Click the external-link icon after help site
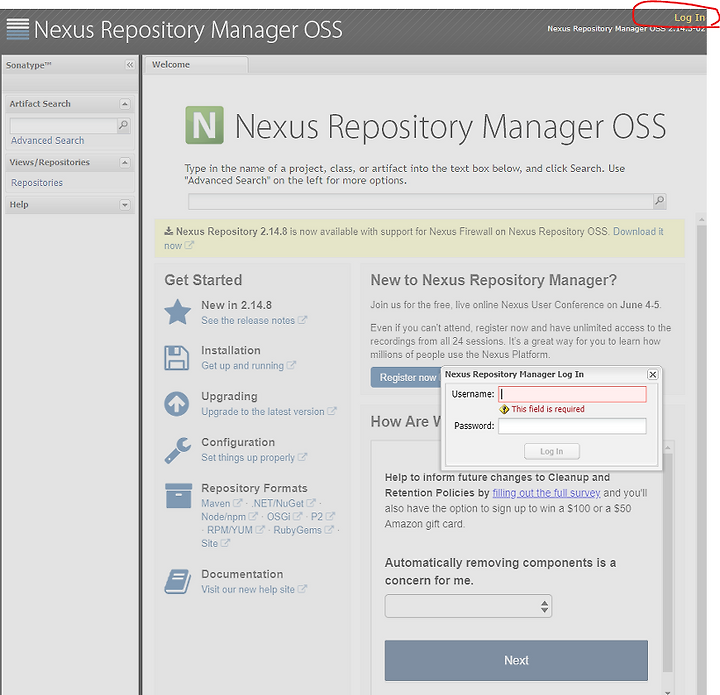This screenshot has width=720, height=695. tap(302, 589)
